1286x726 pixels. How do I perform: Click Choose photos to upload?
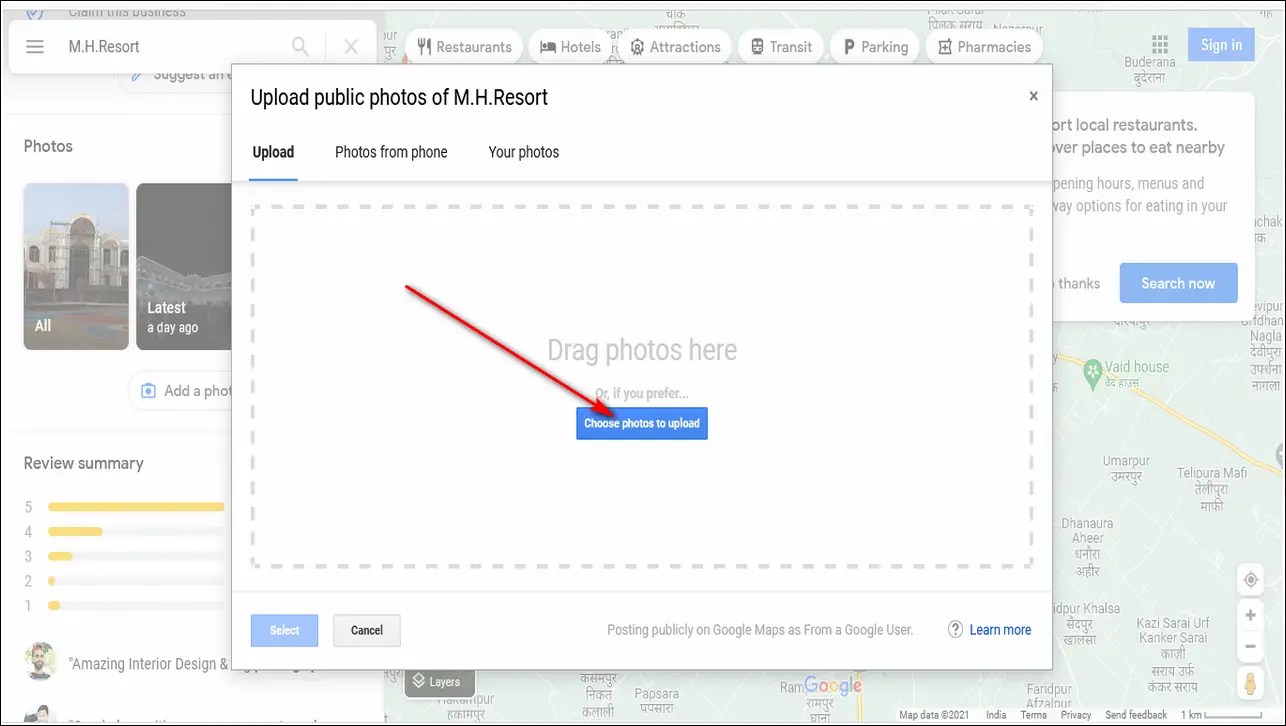tap(642, 423)
